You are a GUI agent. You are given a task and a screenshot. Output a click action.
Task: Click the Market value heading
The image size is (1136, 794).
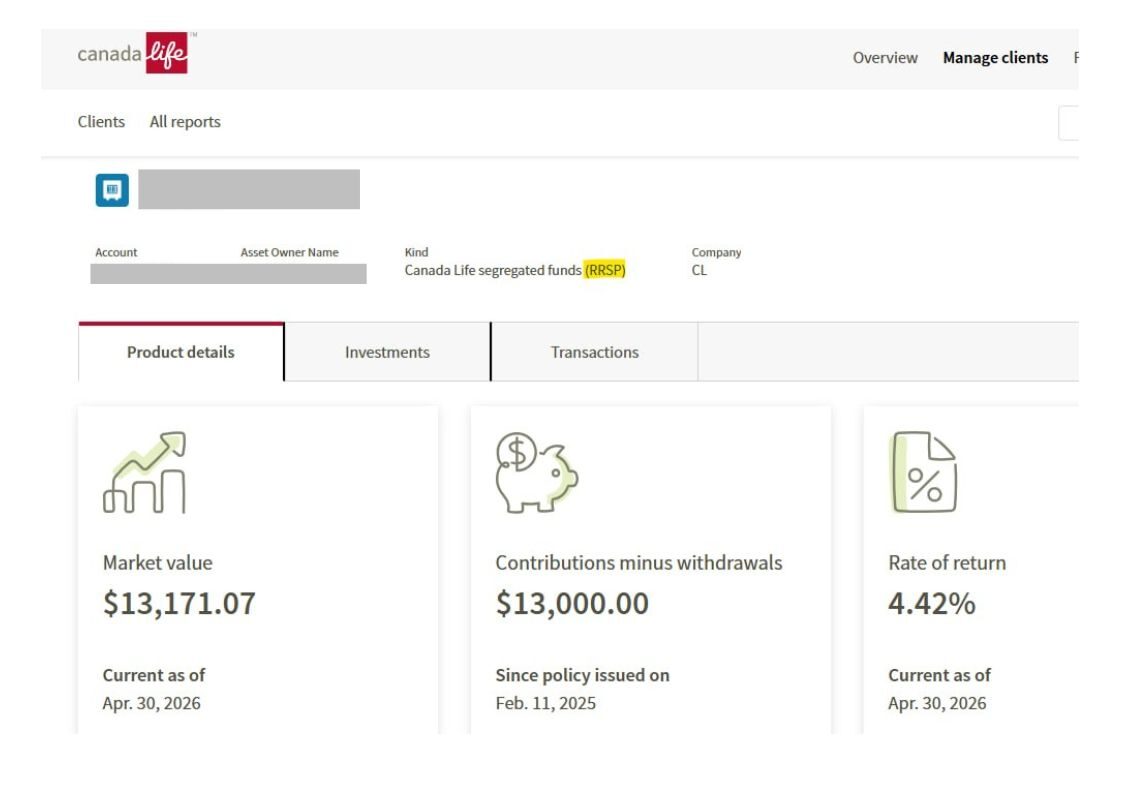click(157, 563)
